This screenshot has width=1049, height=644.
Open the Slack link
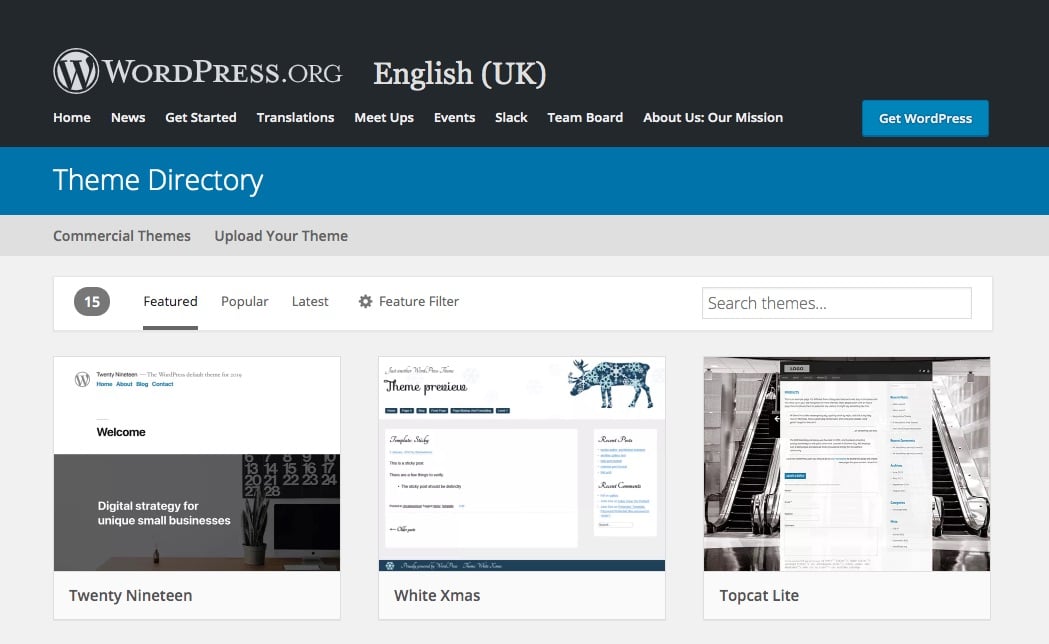coord(511,118)
